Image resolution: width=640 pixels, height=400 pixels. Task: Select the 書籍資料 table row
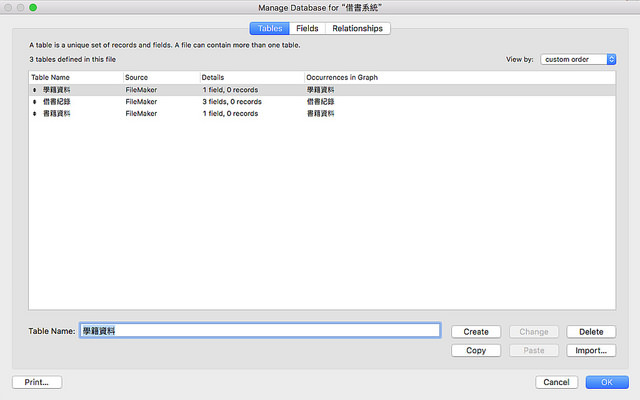[322, 113]
